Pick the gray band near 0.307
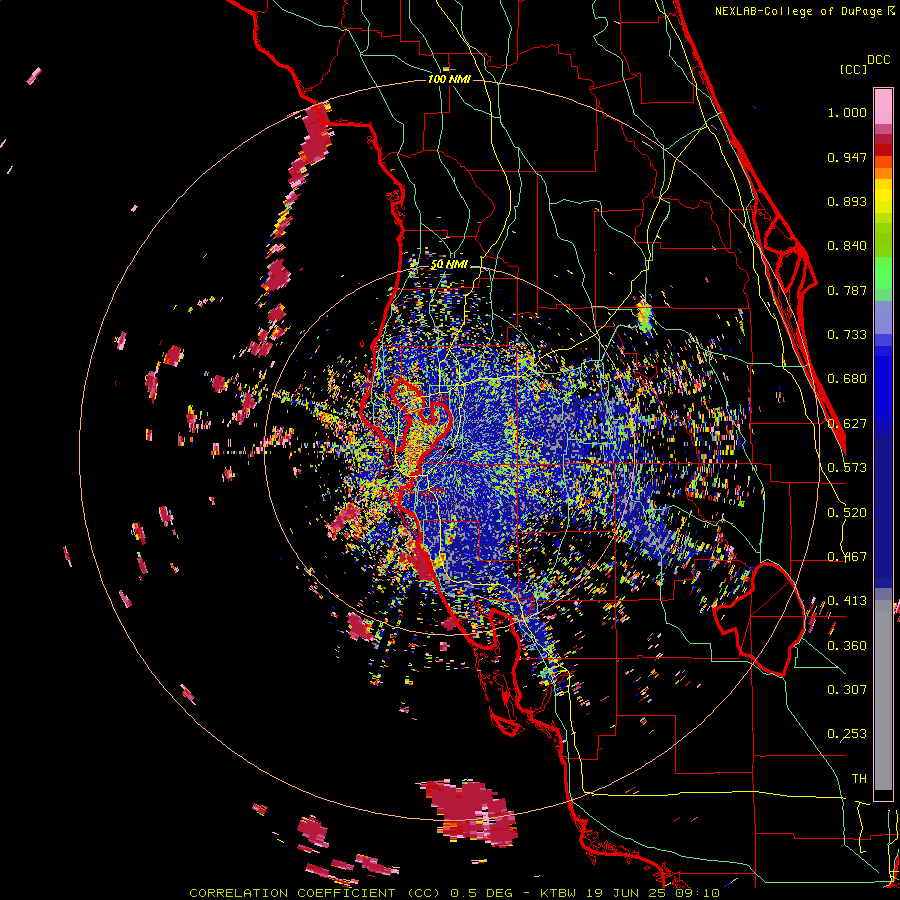Screen dimensions: 900x900 [x=883, y=695]
